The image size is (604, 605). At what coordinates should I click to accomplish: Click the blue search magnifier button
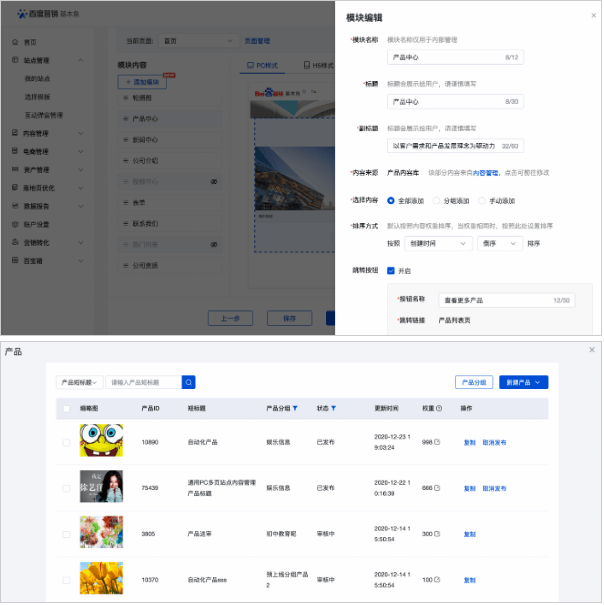[x=189, y=382]
